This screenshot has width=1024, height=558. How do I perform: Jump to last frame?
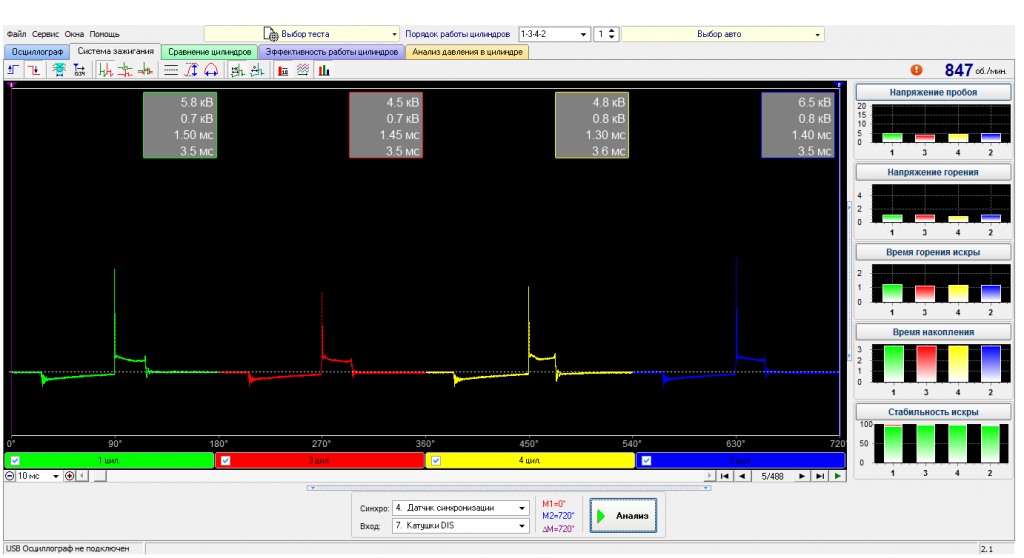click(x=820, y=476)
